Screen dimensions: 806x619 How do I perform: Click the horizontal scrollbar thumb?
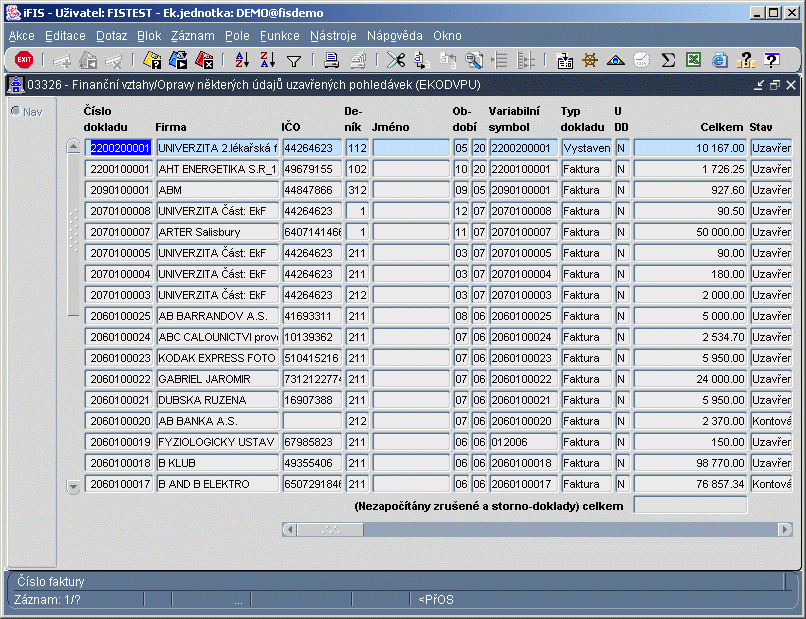[x=330, y=530]
